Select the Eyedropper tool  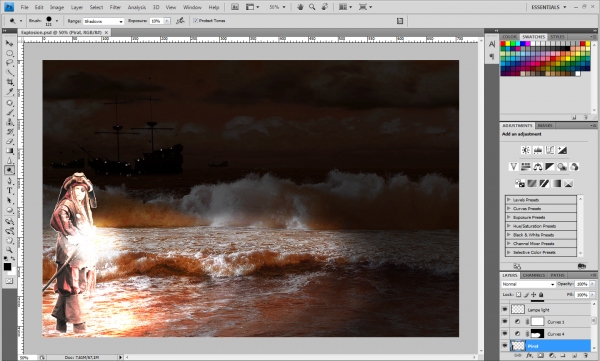coord(10,91)
